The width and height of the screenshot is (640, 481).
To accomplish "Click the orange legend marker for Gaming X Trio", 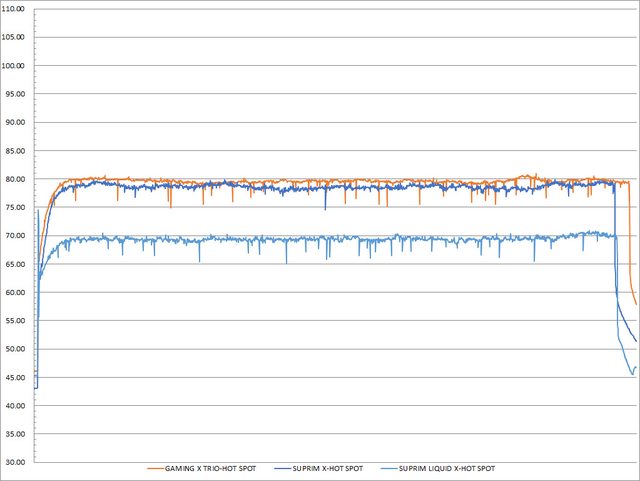I will [156, 468].
